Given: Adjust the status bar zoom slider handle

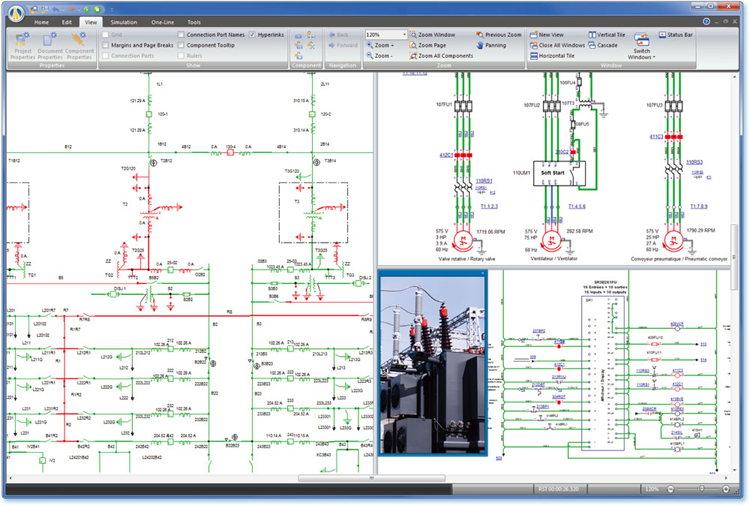Looking at the screenshot, I should tap(702, 489).
